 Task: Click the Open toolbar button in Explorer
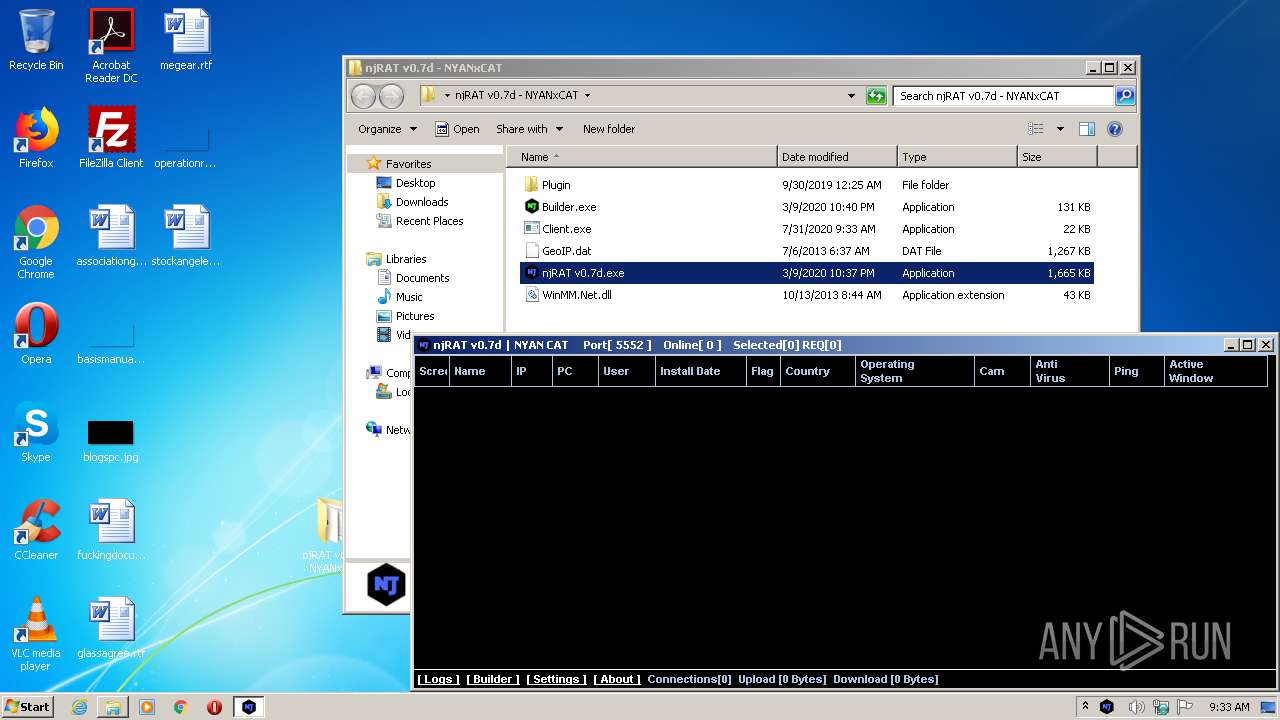[457, 129]
